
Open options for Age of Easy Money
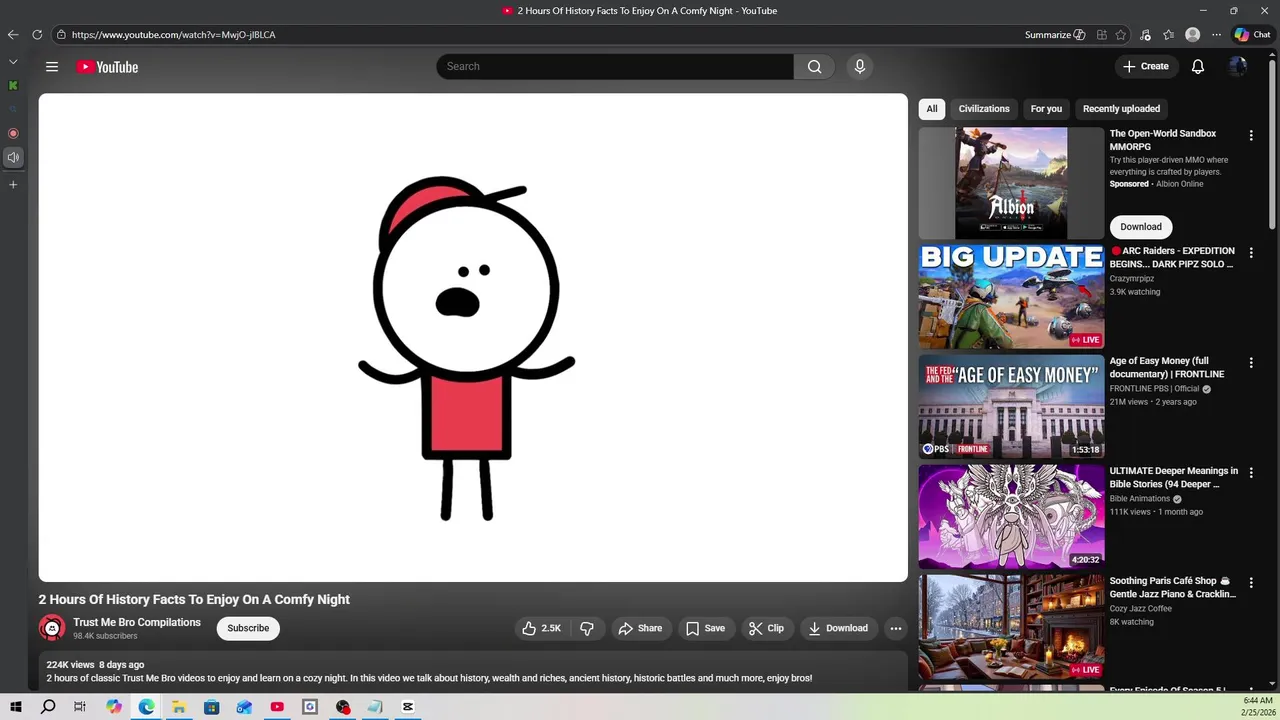tap(1251, 363)
